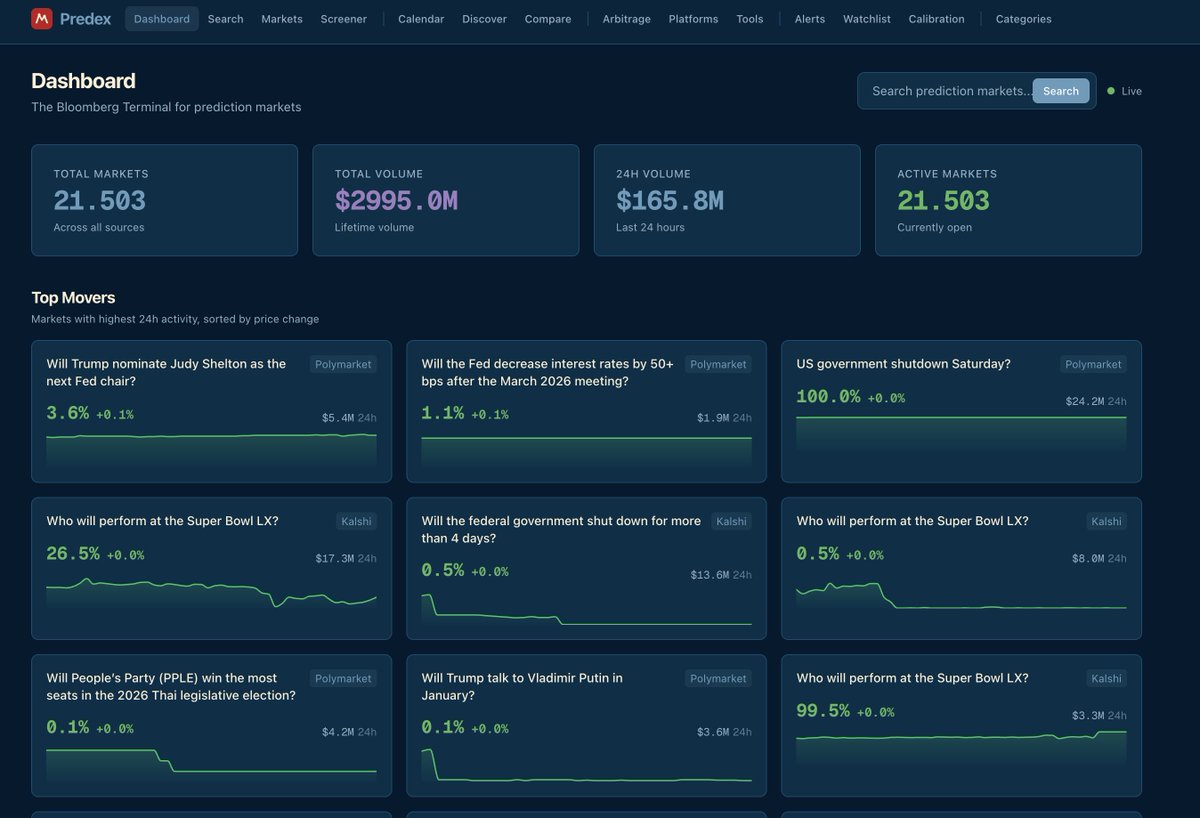Open US government shutdown Saturday market

coord(961,412)
